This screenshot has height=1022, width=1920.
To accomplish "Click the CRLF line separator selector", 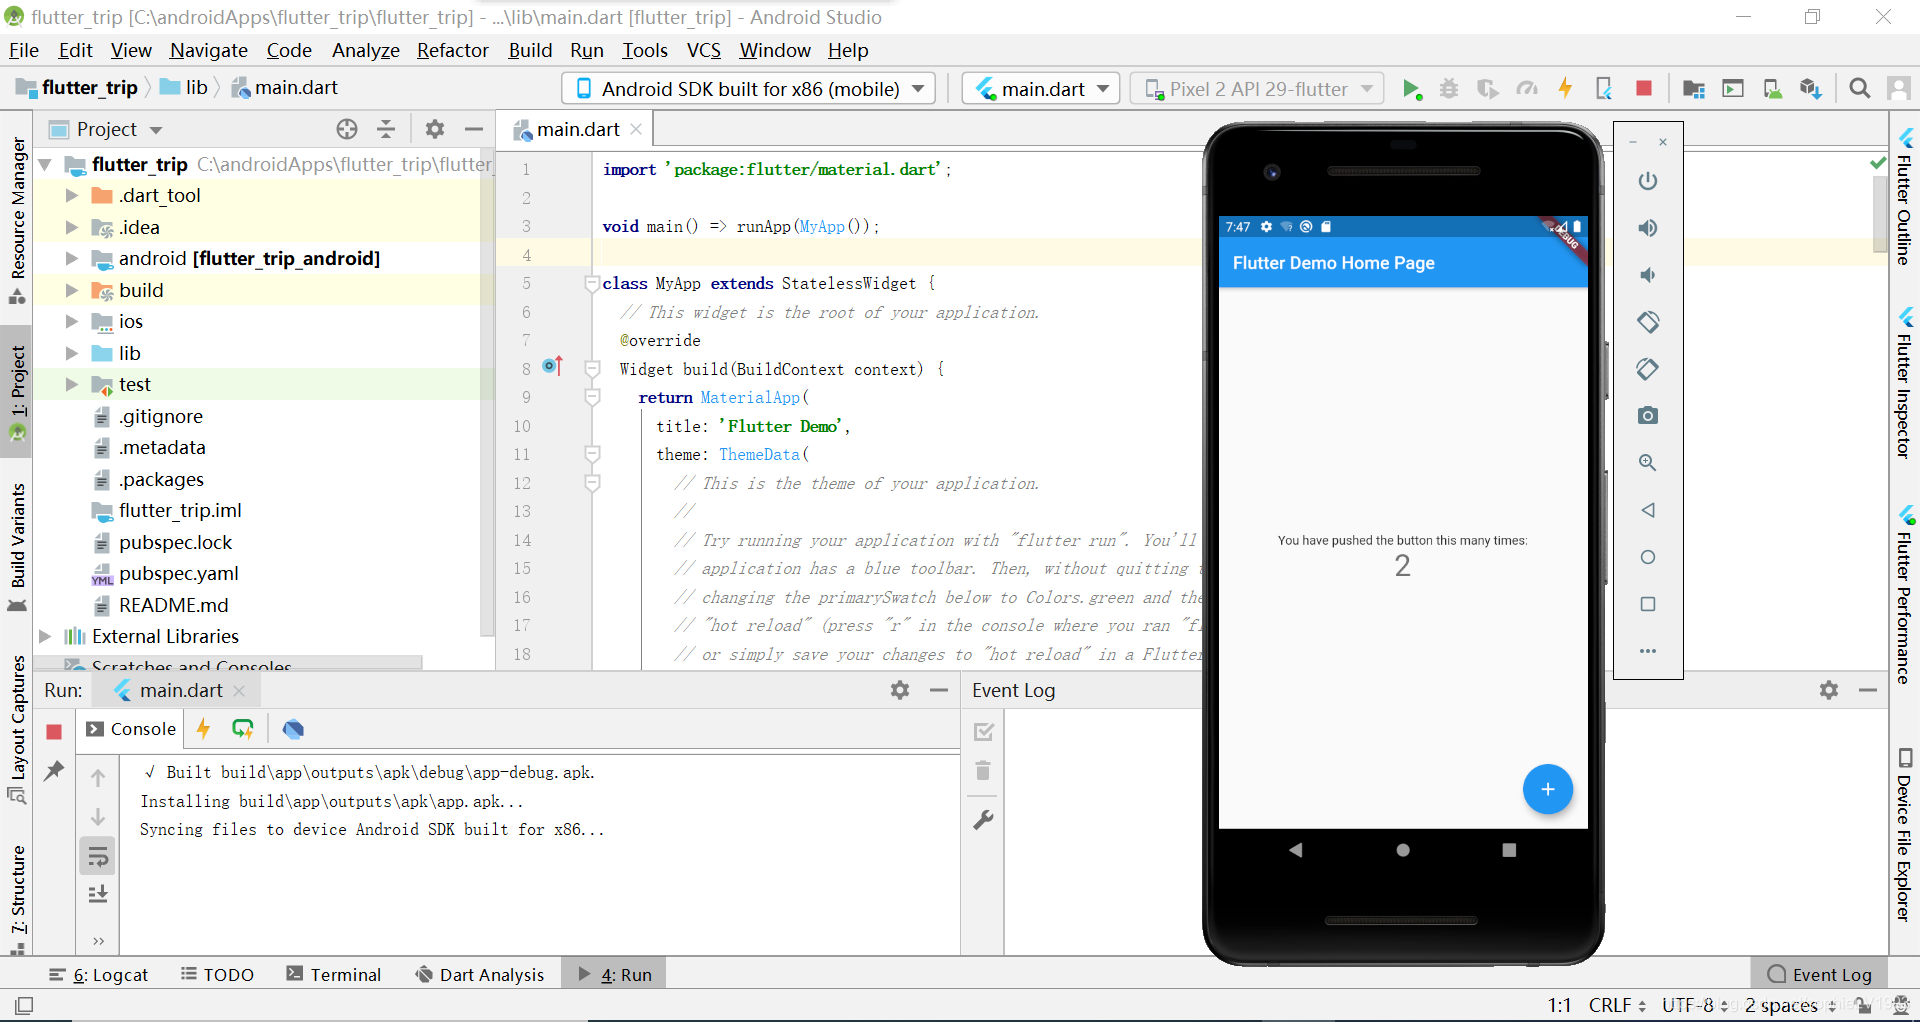I will click(1617, 1005).
